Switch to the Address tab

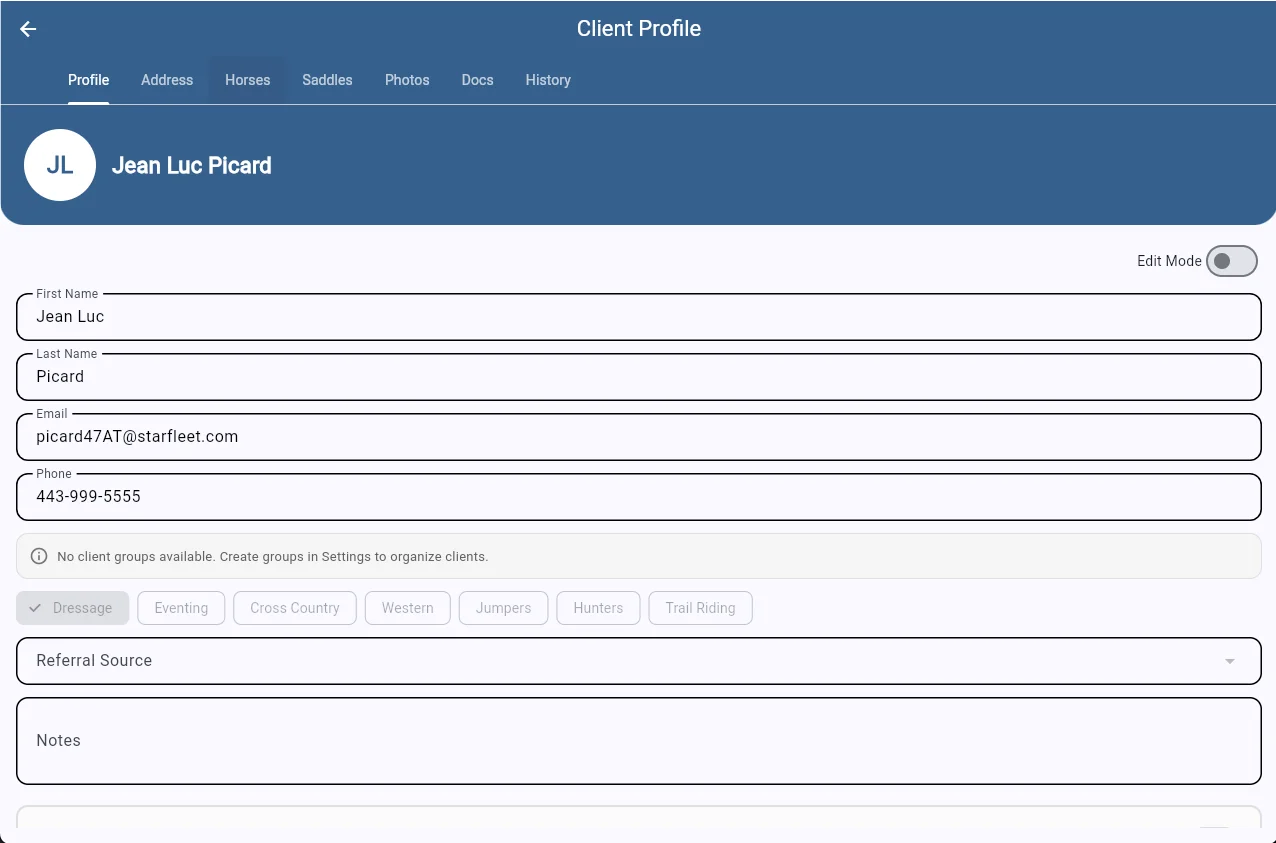pyautogui.click(x=167, y=80)
